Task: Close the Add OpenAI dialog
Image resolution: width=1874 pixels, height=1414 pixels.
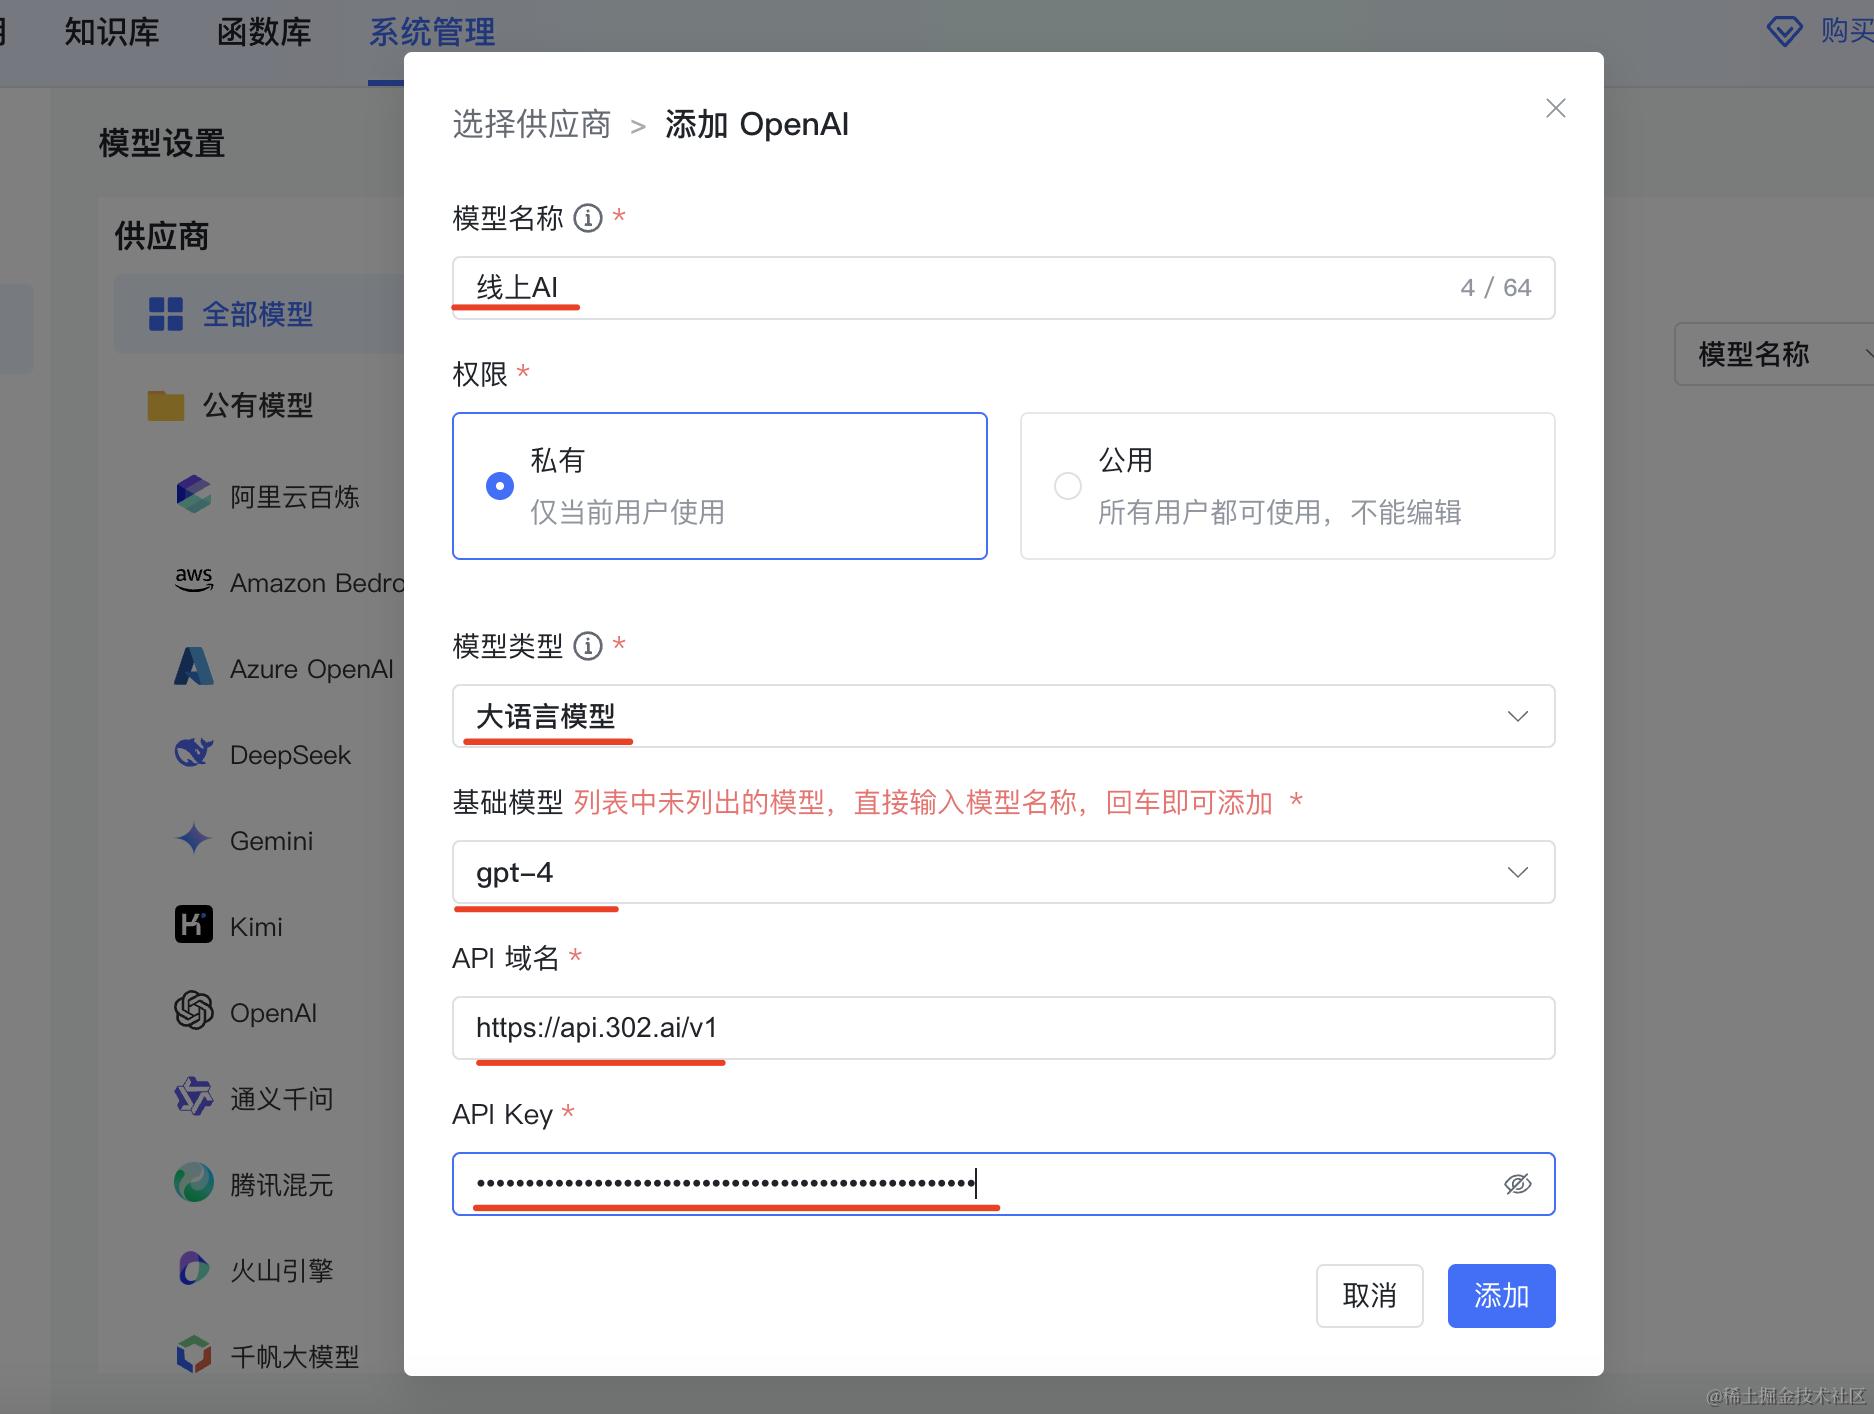Action: click(x=1555, y=108)
